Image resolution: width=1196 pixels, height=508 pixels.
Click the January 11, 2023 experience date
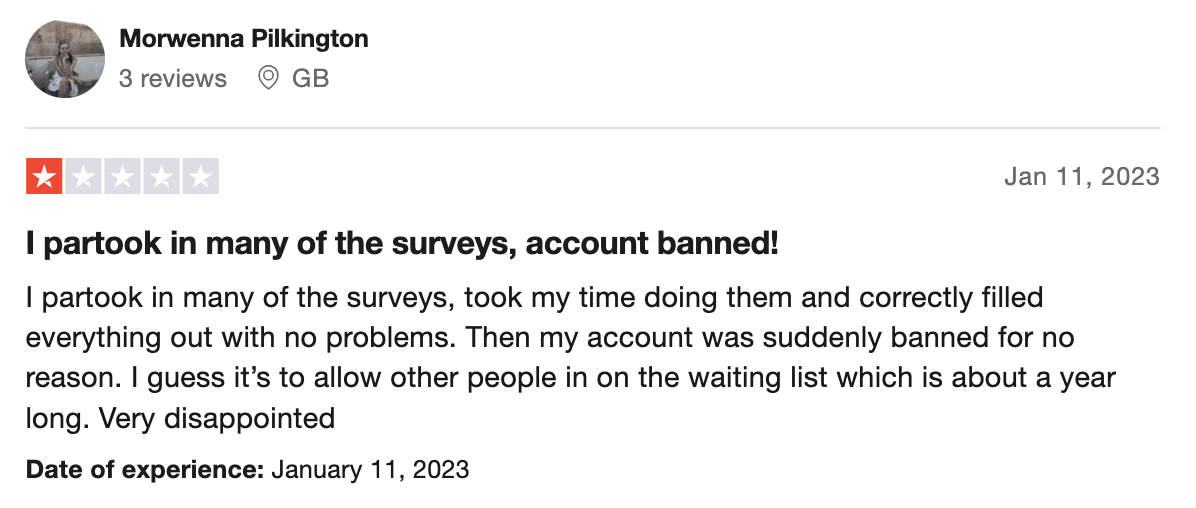[x=370, y=469]
